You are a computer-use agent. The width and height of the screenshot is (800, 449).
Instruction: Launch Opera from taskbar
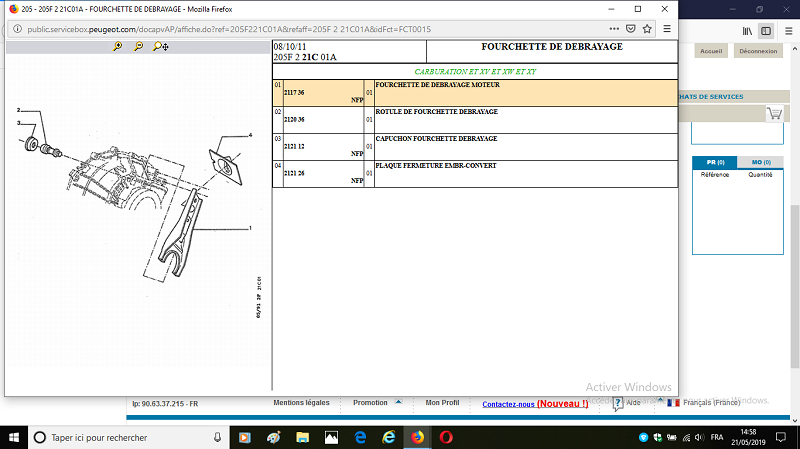pos(446,437)
